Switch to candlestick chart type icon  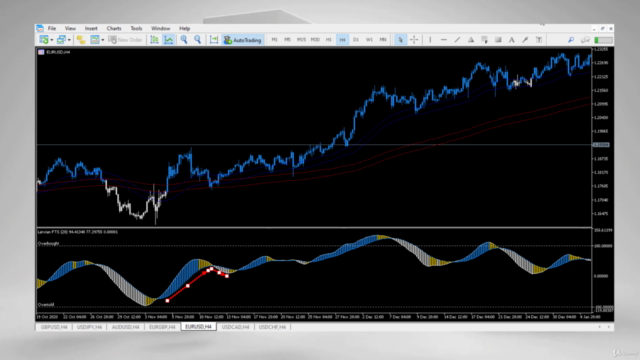point(154,40)
